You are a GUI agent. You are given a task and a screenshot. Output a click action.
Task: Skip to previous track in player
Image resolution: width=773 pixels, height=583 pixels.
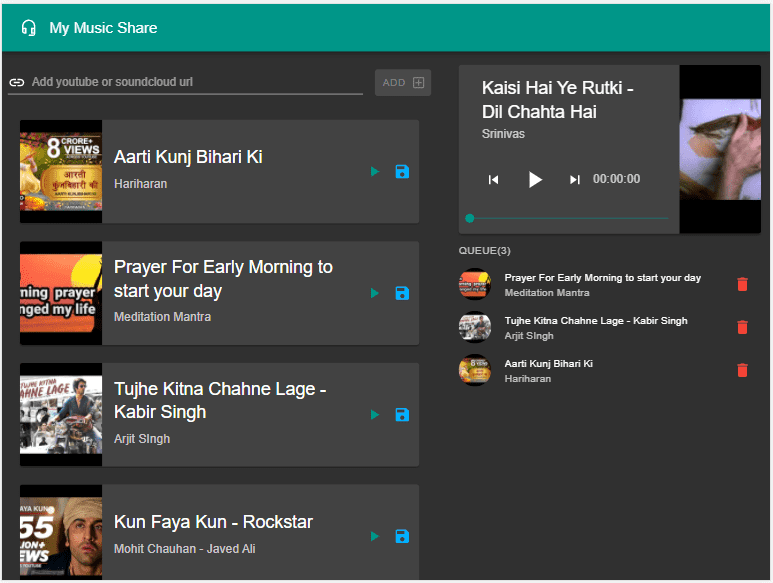coord(493,179)
